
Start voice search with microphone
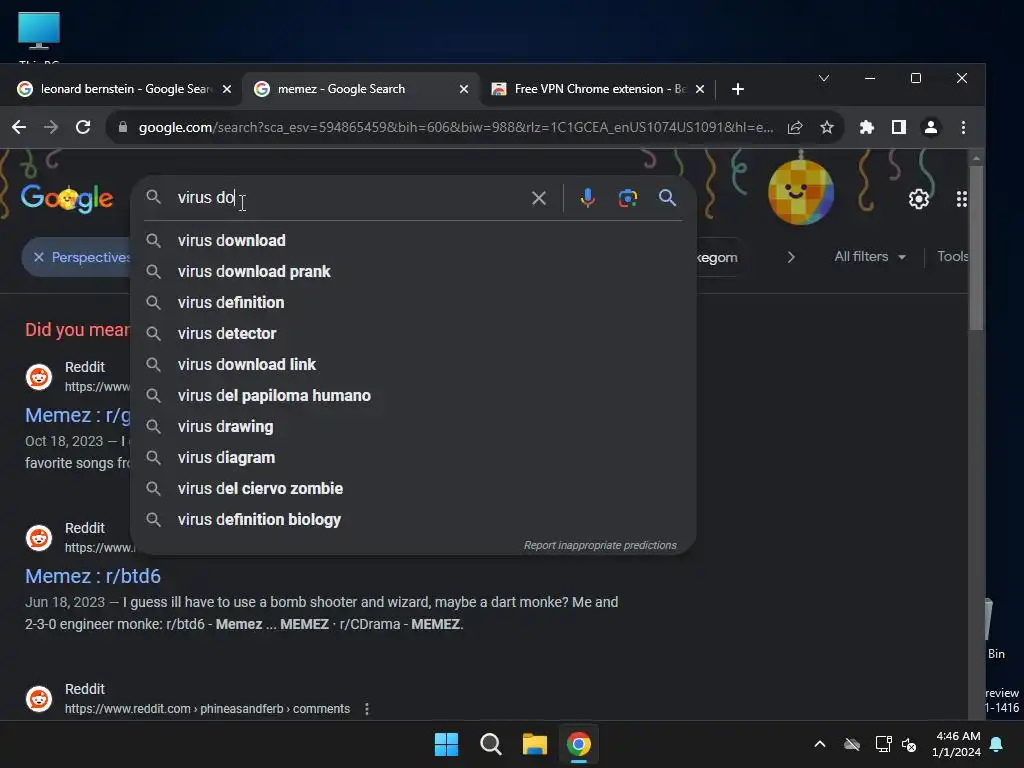click(588, 198)
